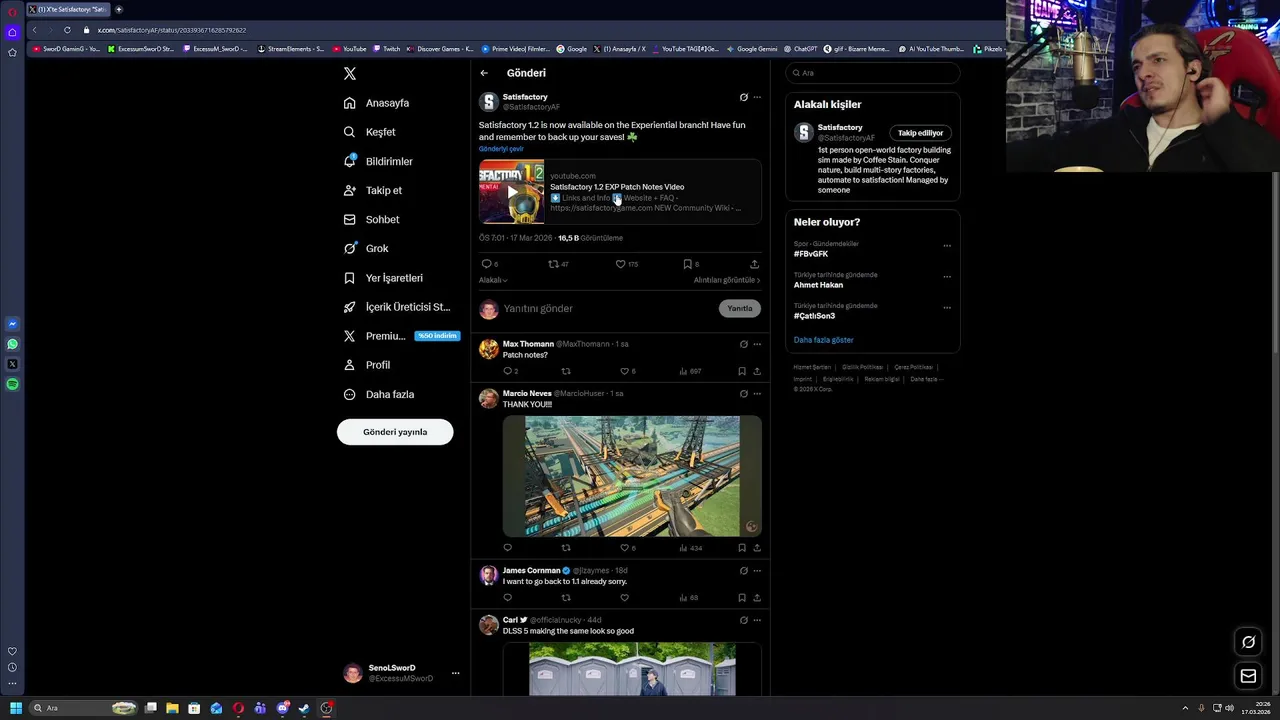Open the Twitch bookmark

[x=387, y=49]
